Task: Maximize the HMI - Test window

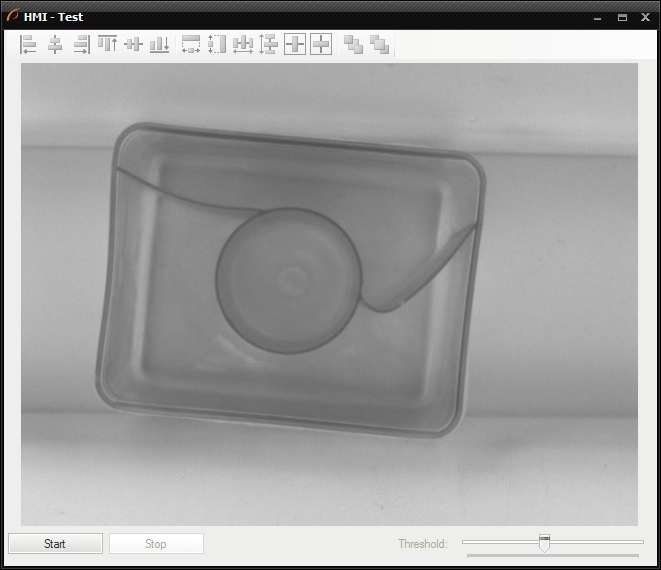Action: coord(622,17)
